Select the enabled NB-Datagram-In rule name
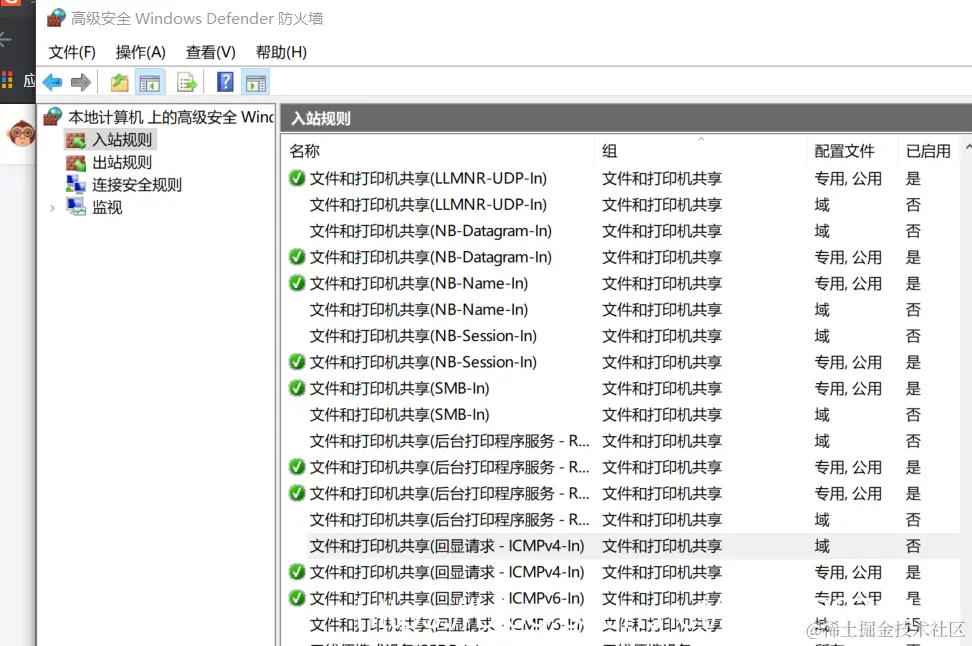The height and width of the screenshot is (646, 972). 431,257
